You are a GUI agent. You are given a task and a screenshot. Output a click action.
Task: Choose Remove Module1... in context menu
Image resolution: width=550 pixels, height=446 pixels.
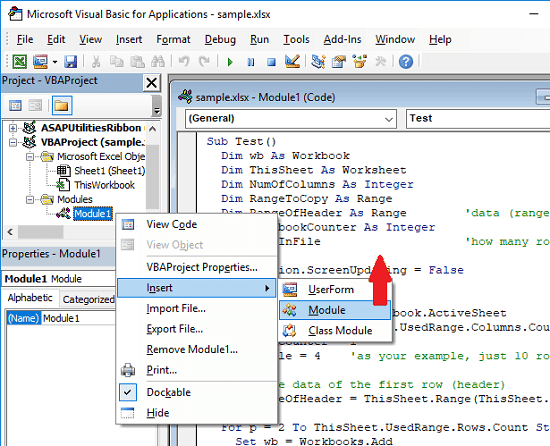pyautogui.click(x=196, y=349)
